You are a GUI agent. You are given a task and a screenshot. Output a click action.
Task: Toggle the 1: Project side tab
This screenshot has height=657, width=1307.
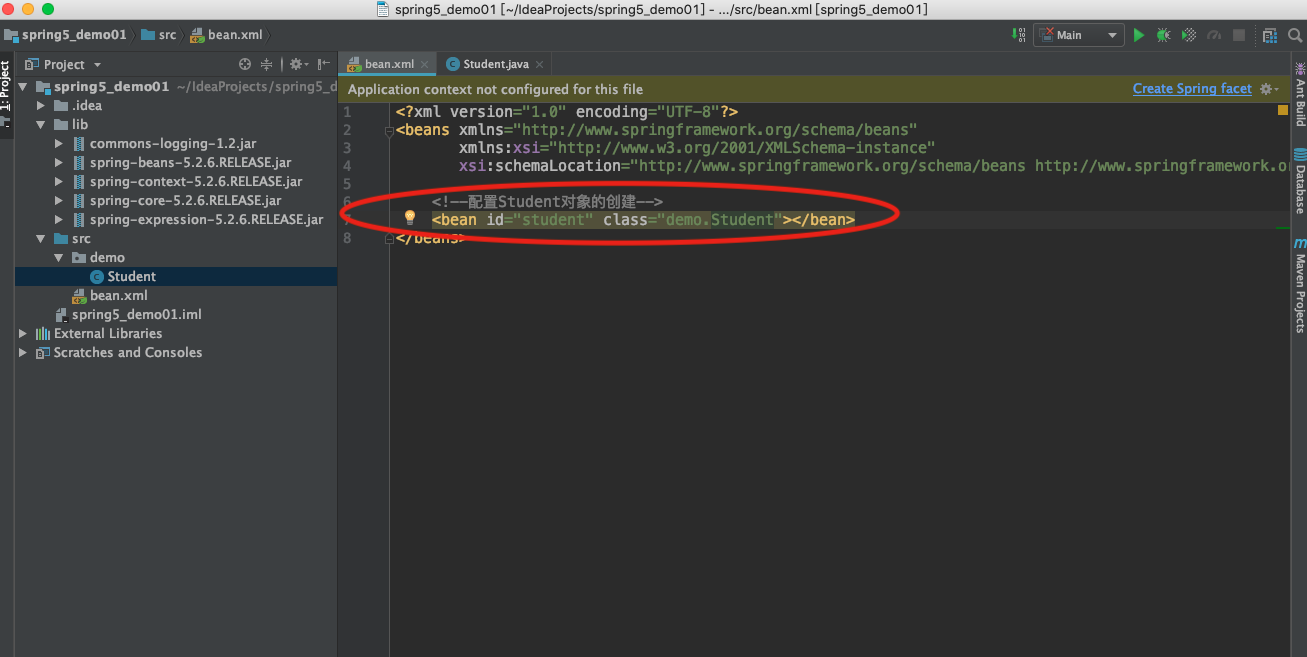[x=6, y=92]
